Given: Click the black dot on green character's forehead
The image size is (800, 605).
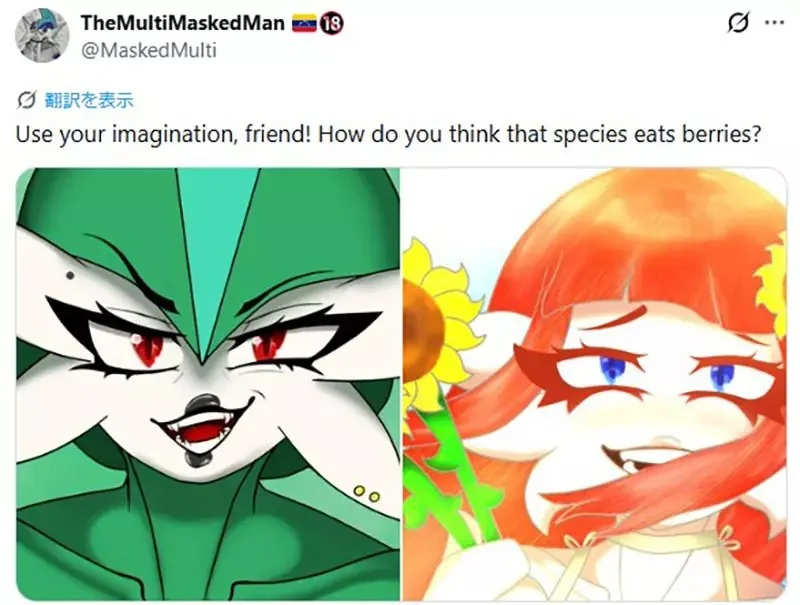Looking at the screenshot, I should (70, 276).
